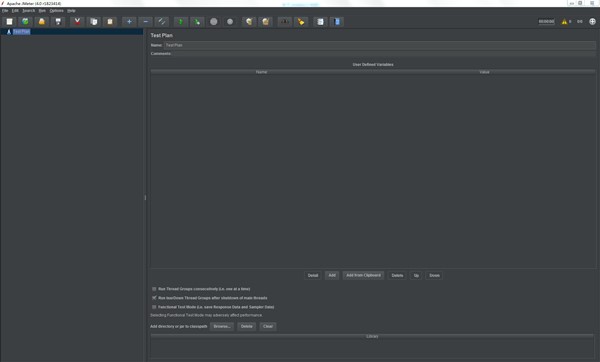Screen dimensions: 600x362
Task: Expand all tree nodes with plus icon
Action: pyautogui.click(x=129, y=22)
